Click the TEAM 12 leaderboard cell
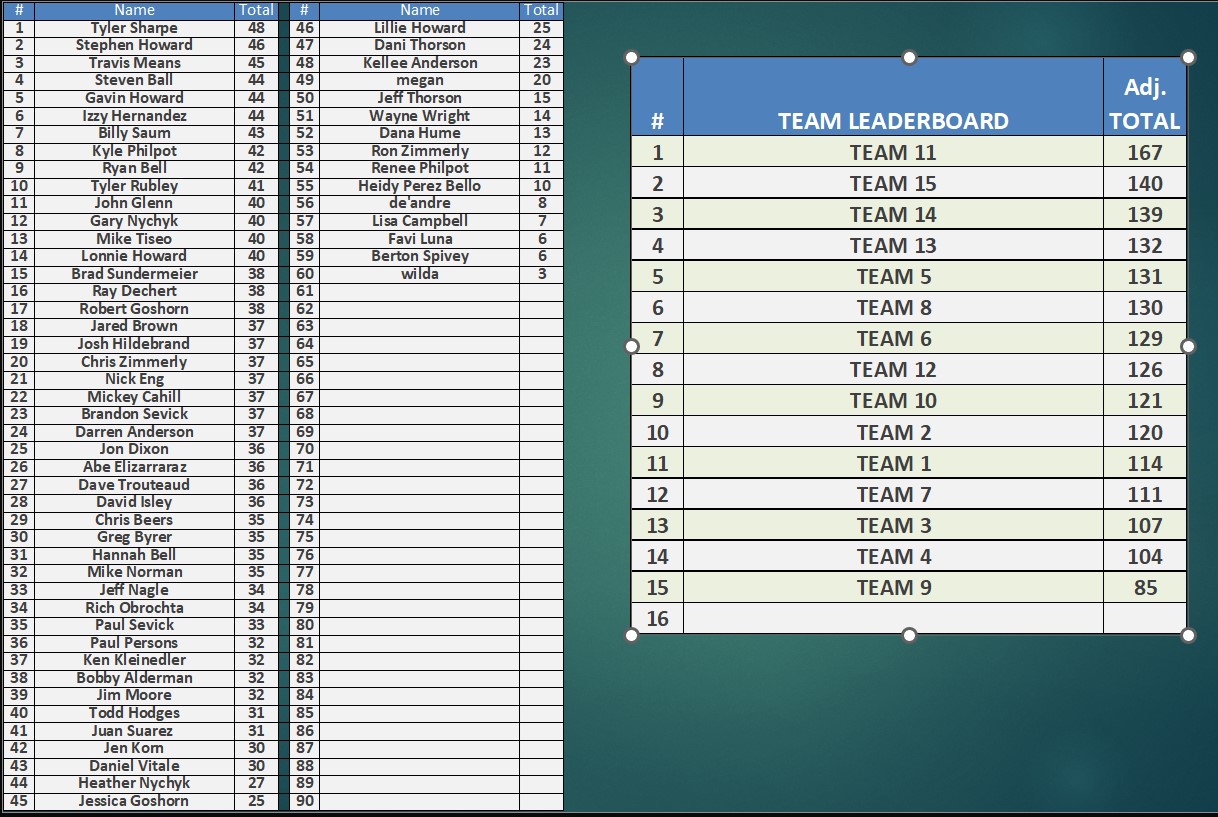The height and width of the screenshot is (817, 1218). coord(893,370)
